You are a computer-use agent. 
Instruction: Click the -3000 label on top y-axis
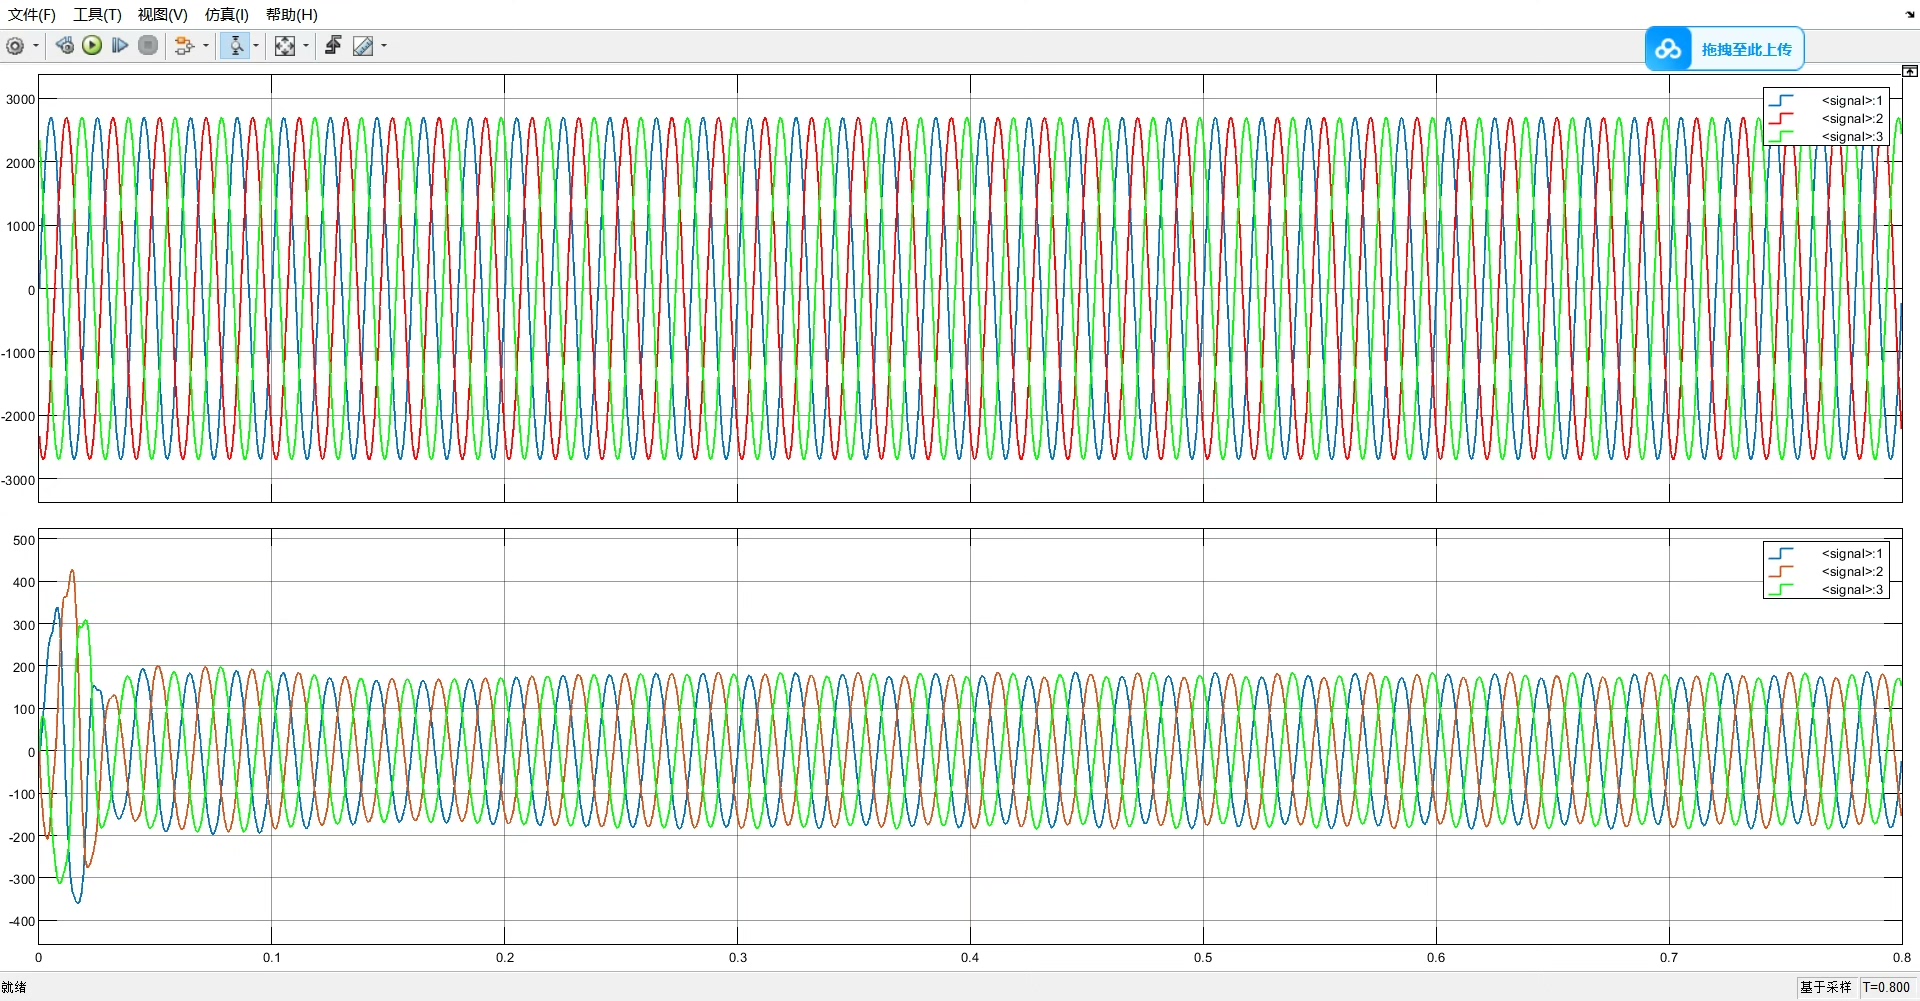pyautogui.click(x=18, y=480)
